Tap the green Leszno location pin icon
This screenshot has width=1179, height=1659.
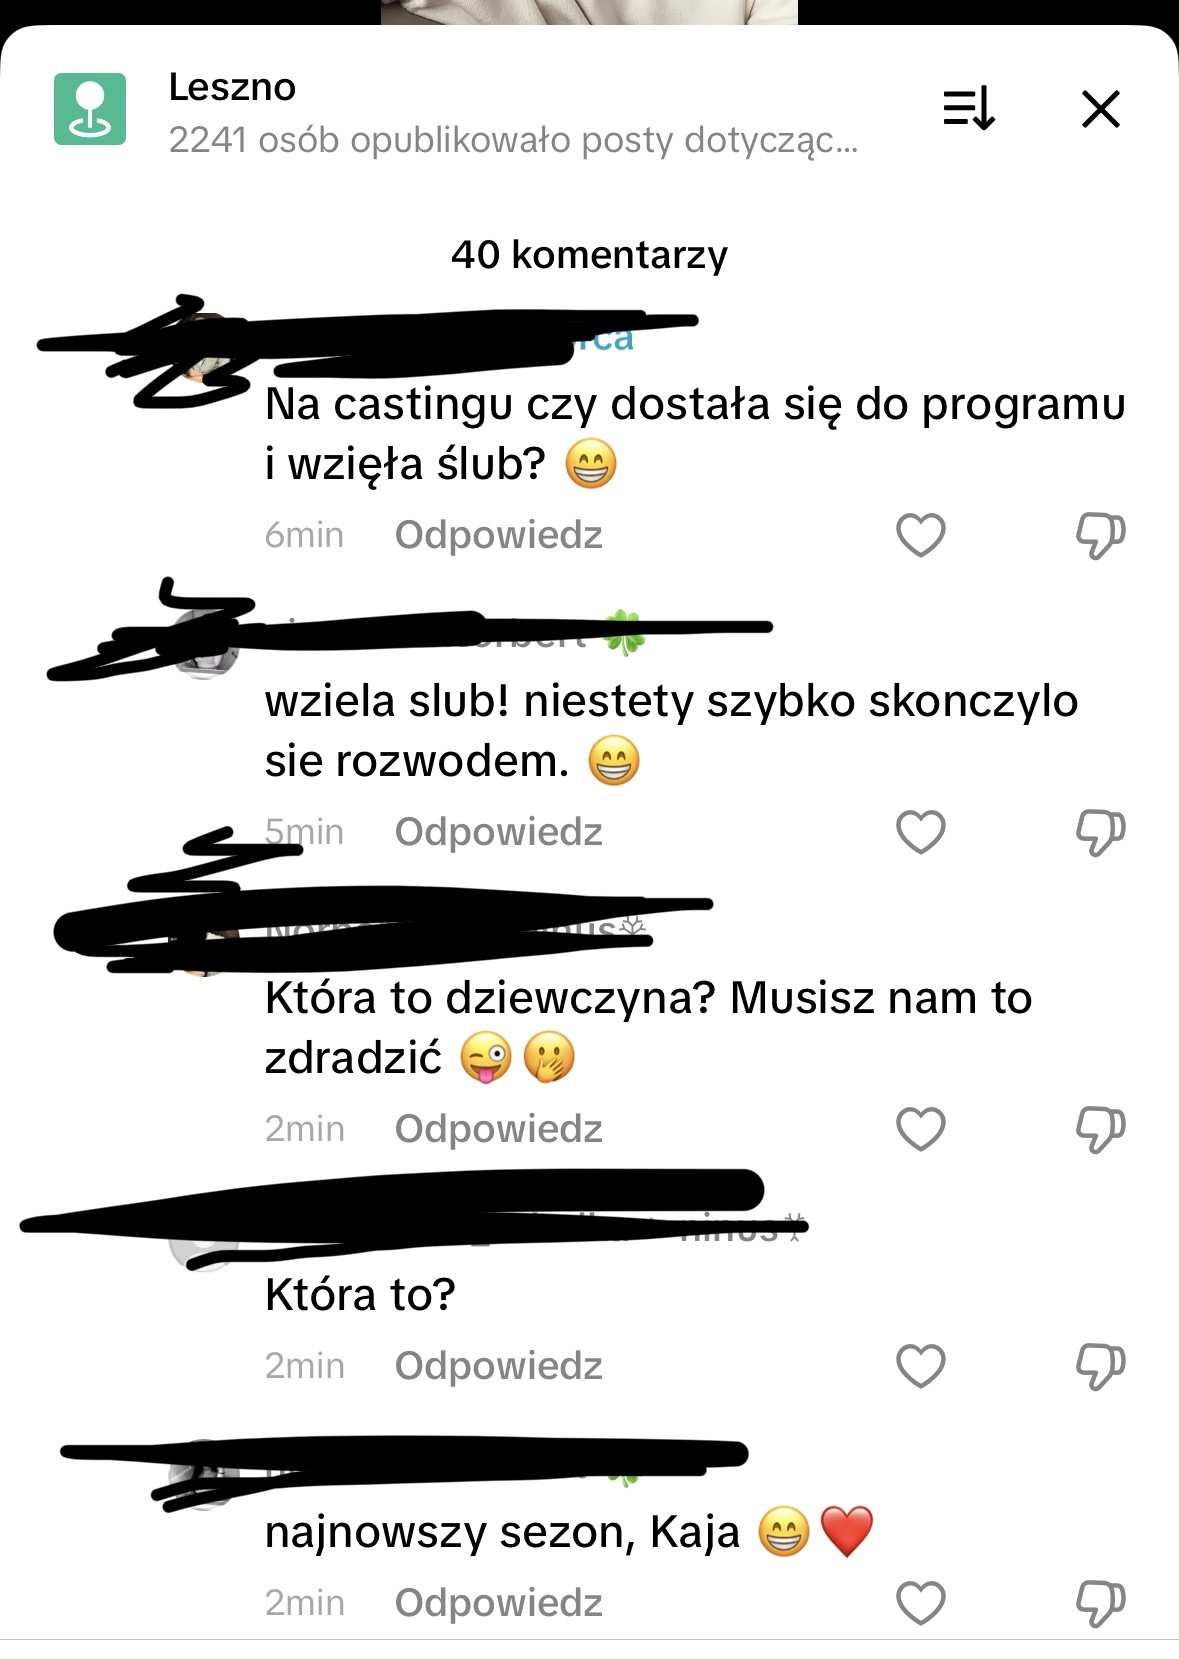pyautogui.click(x=90, y=109)
